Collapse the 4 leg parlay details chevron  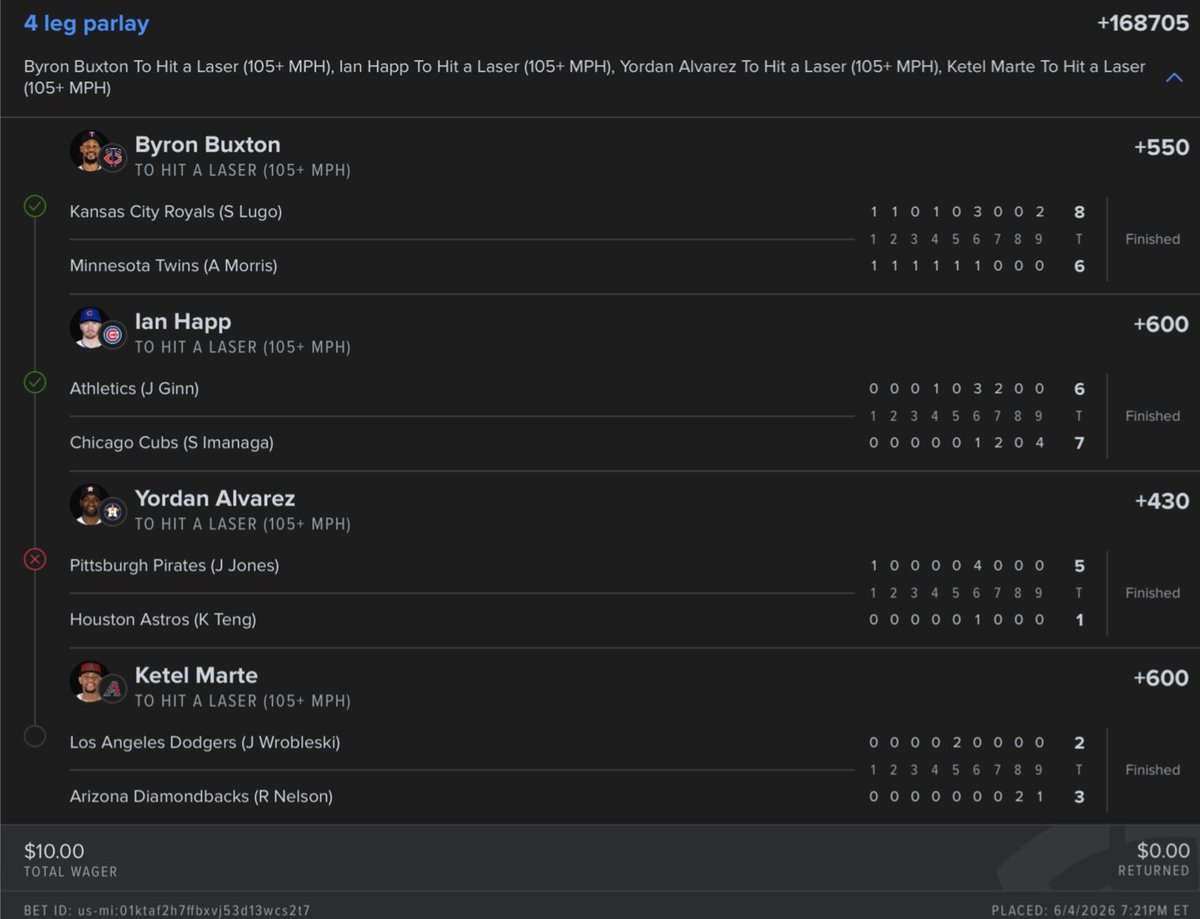tap(1174, 77)
